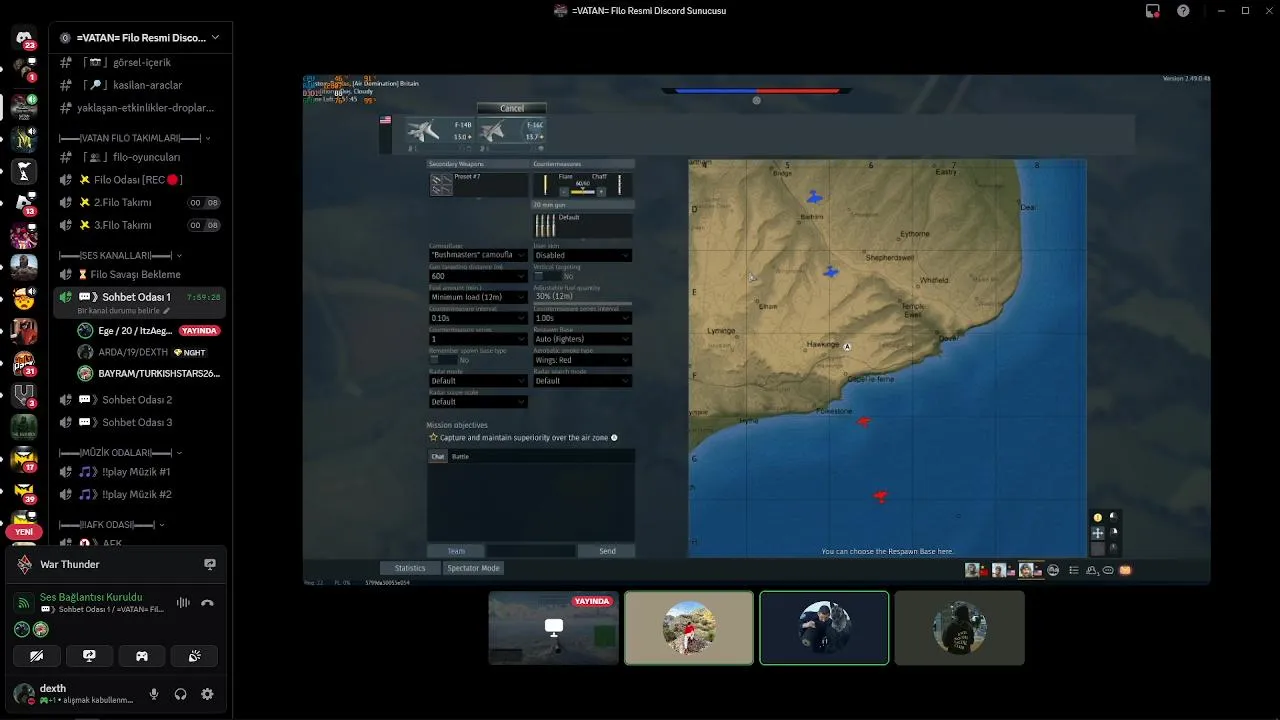Screen dimensions: 1280x720
Task: Click the Cancel button
Action: coord(512,108)
